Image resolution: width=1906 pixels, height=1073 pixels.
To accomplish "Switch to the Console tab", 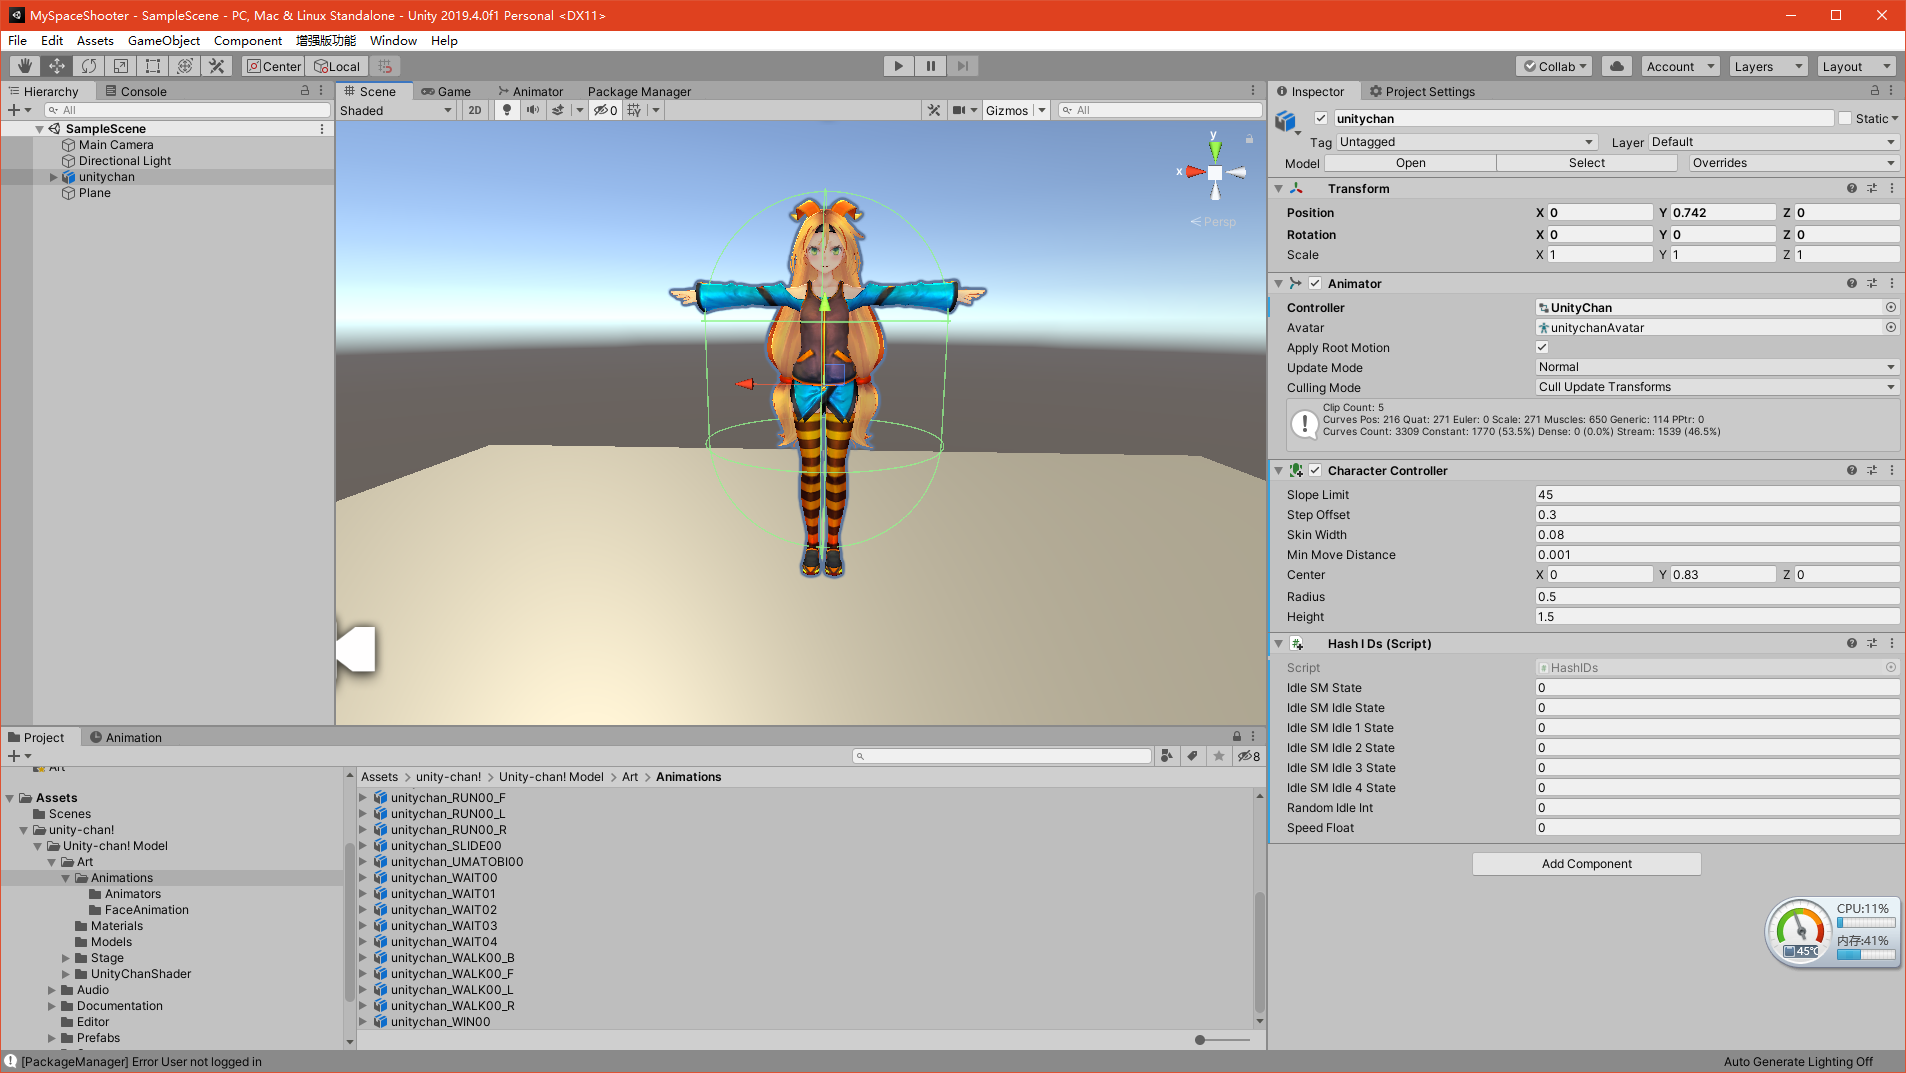I will [x=136, y=91].
